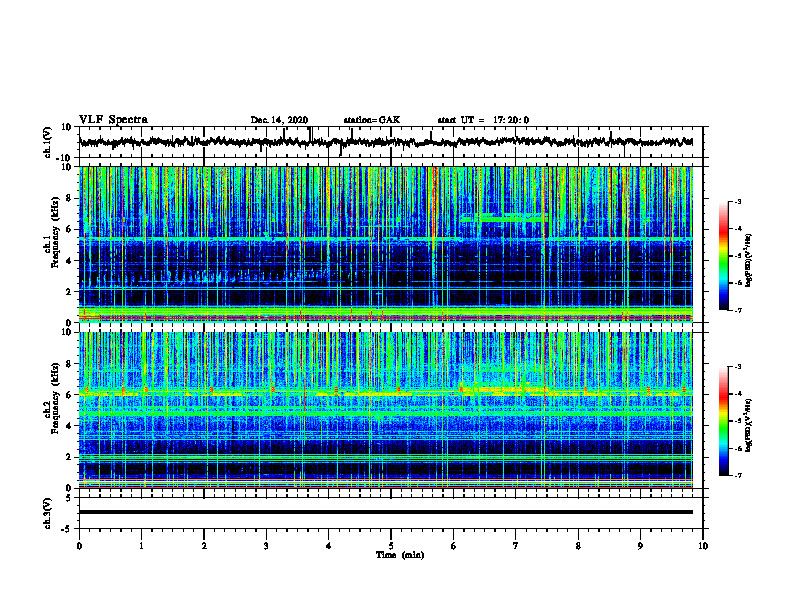Click time axis tick label "6"
The image size is (792, 612).
(x=454, y=546)
